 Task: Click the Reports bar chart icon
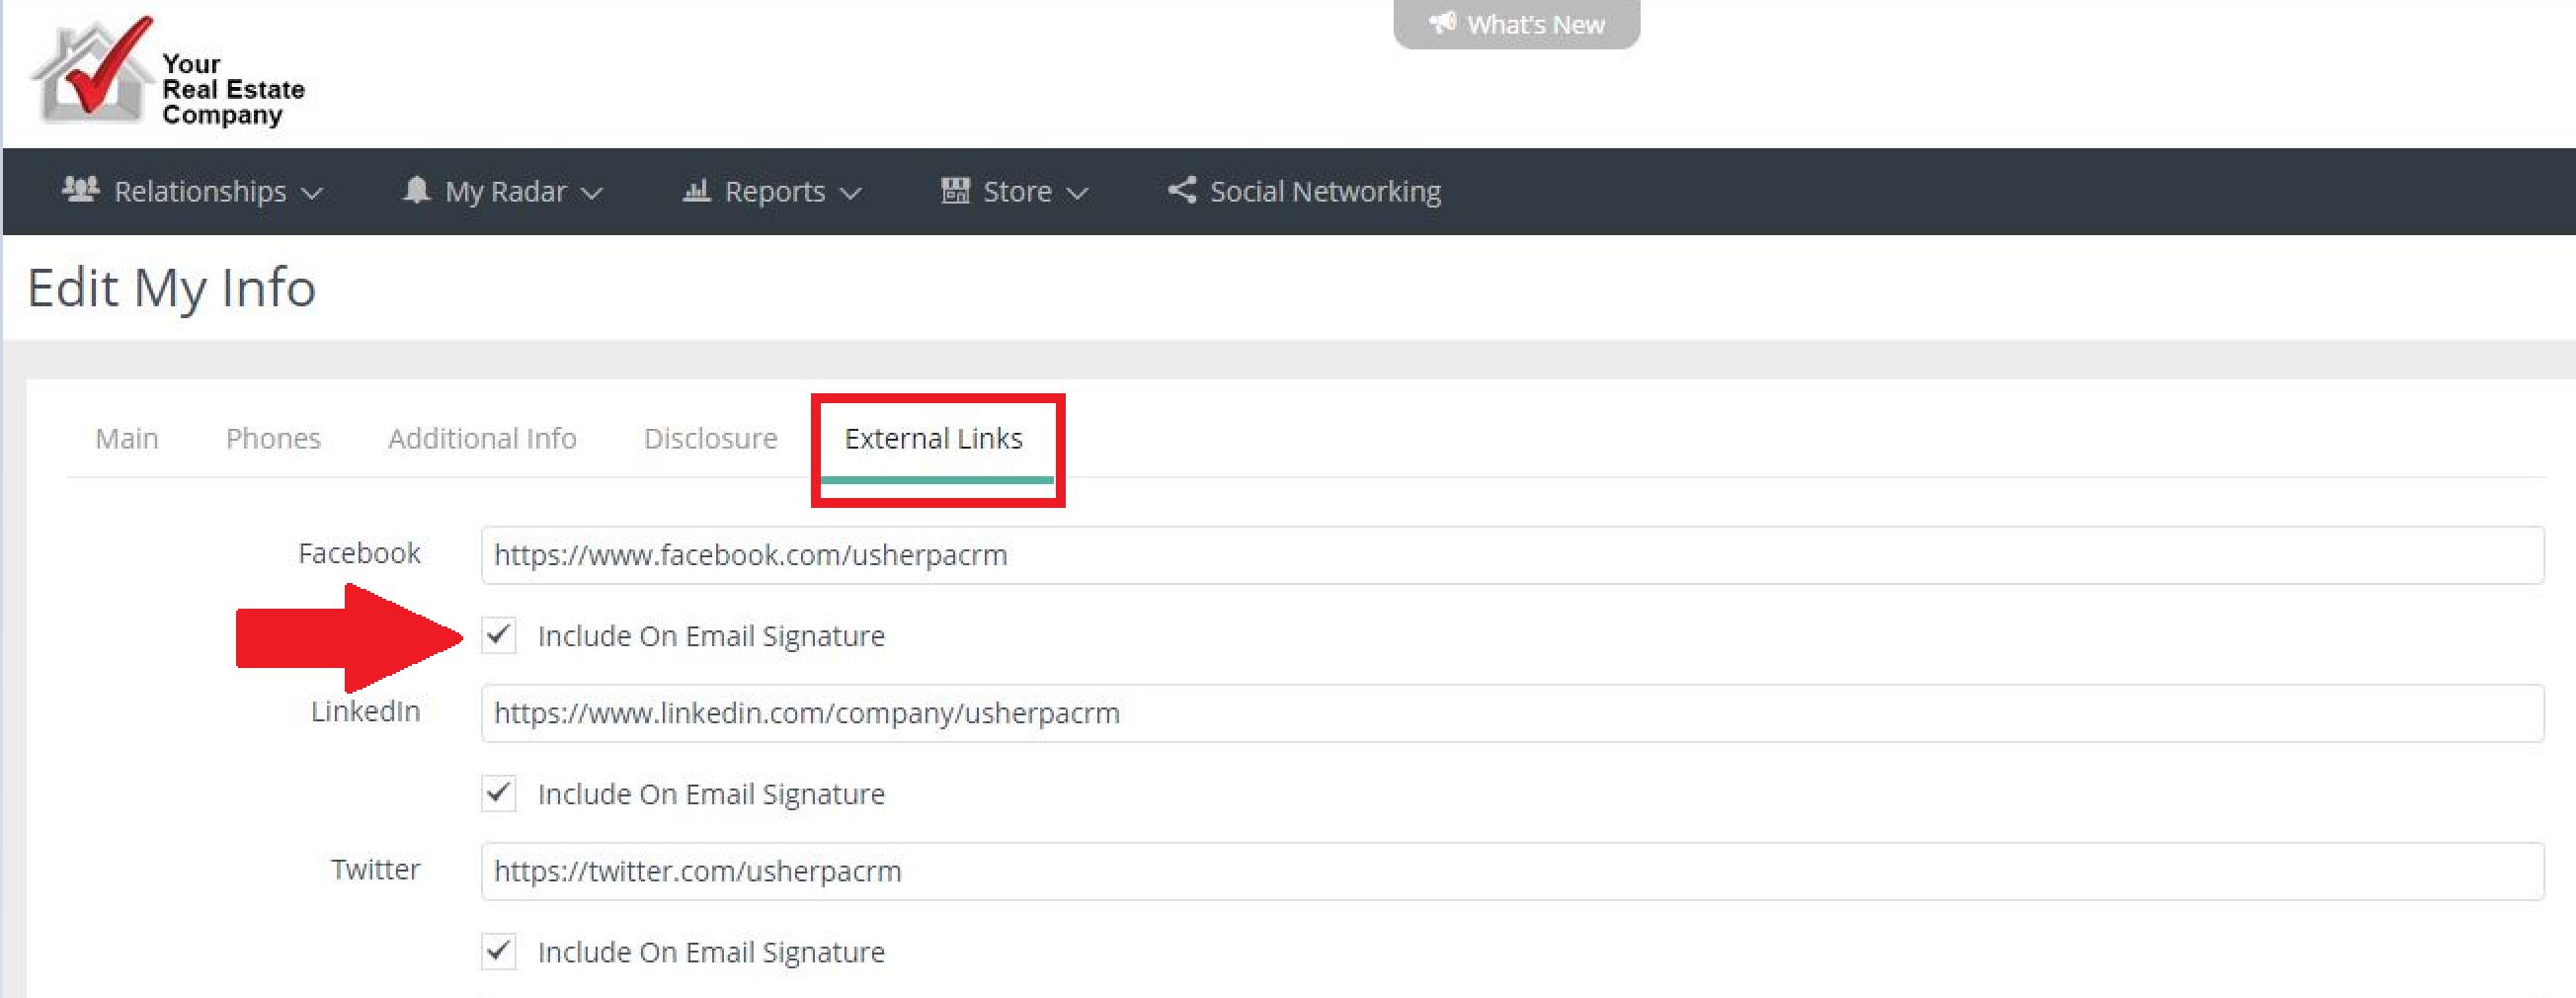696,189
